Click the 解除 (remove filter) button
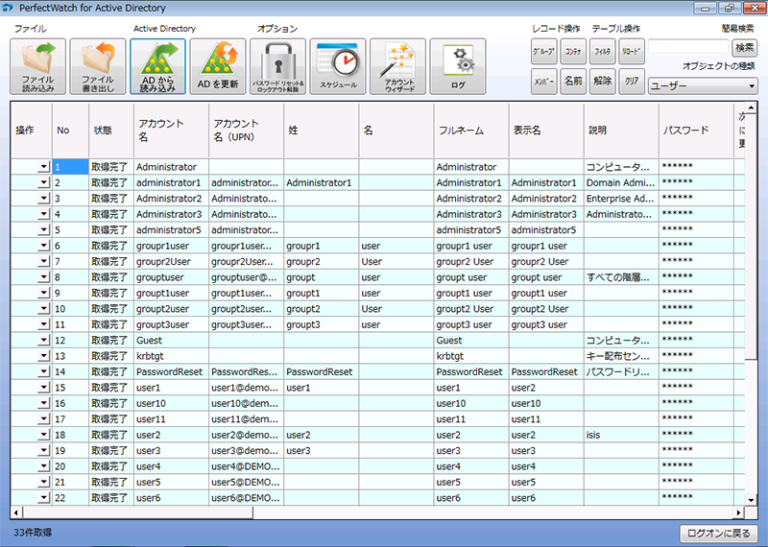 pos(602,80)
